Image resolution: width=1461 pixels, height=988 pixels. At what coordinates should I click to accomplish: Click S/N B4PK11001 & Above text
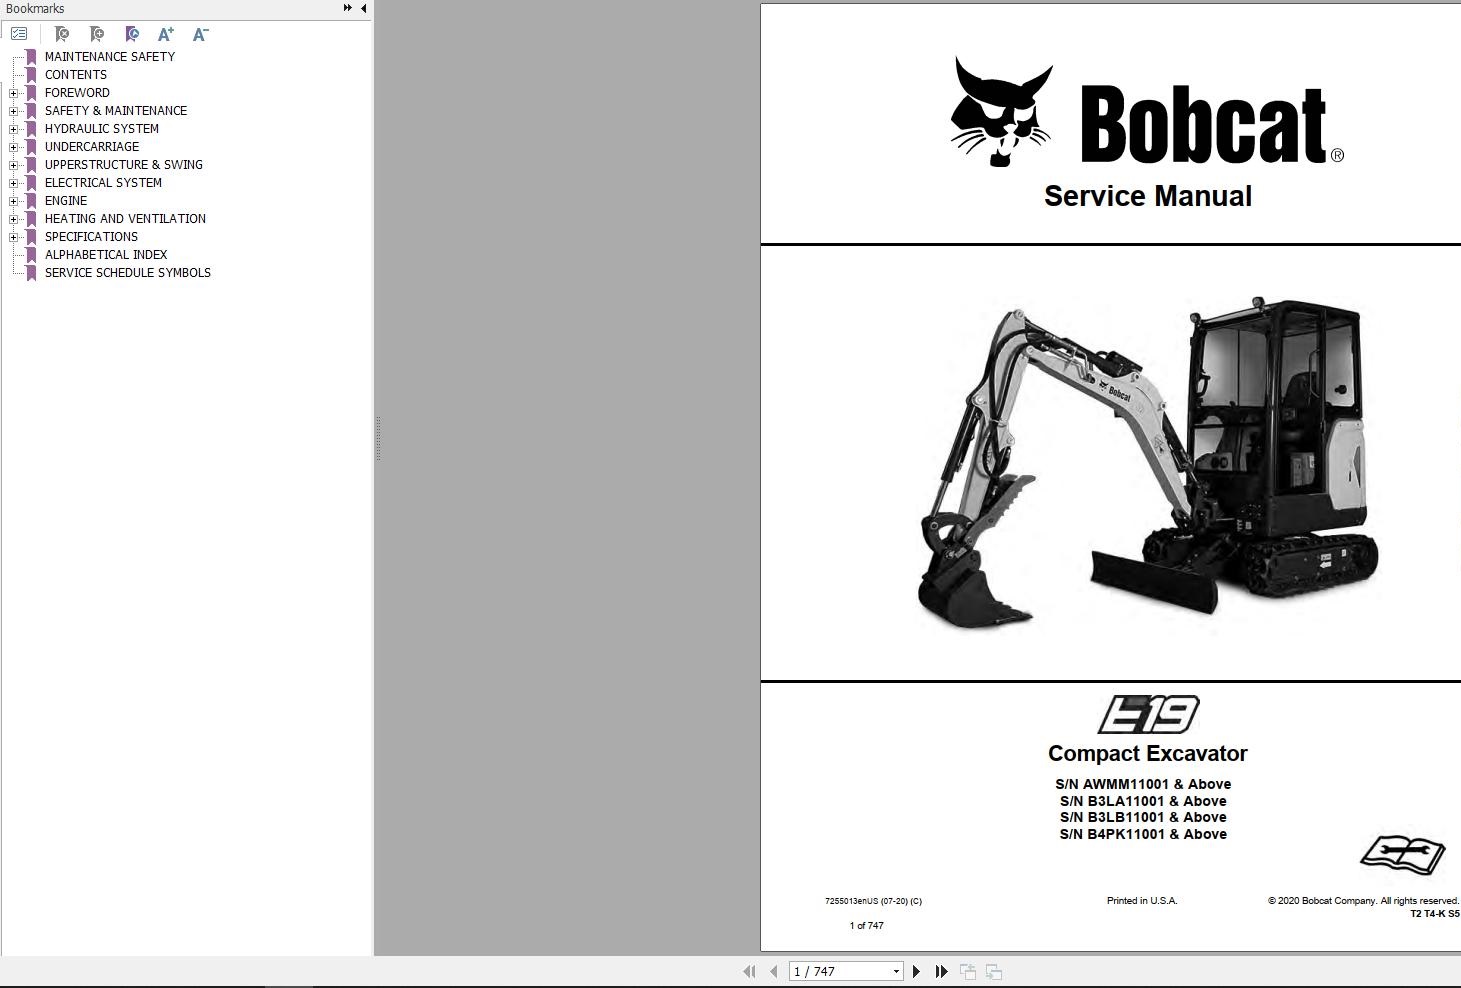tap(1143, 834)
